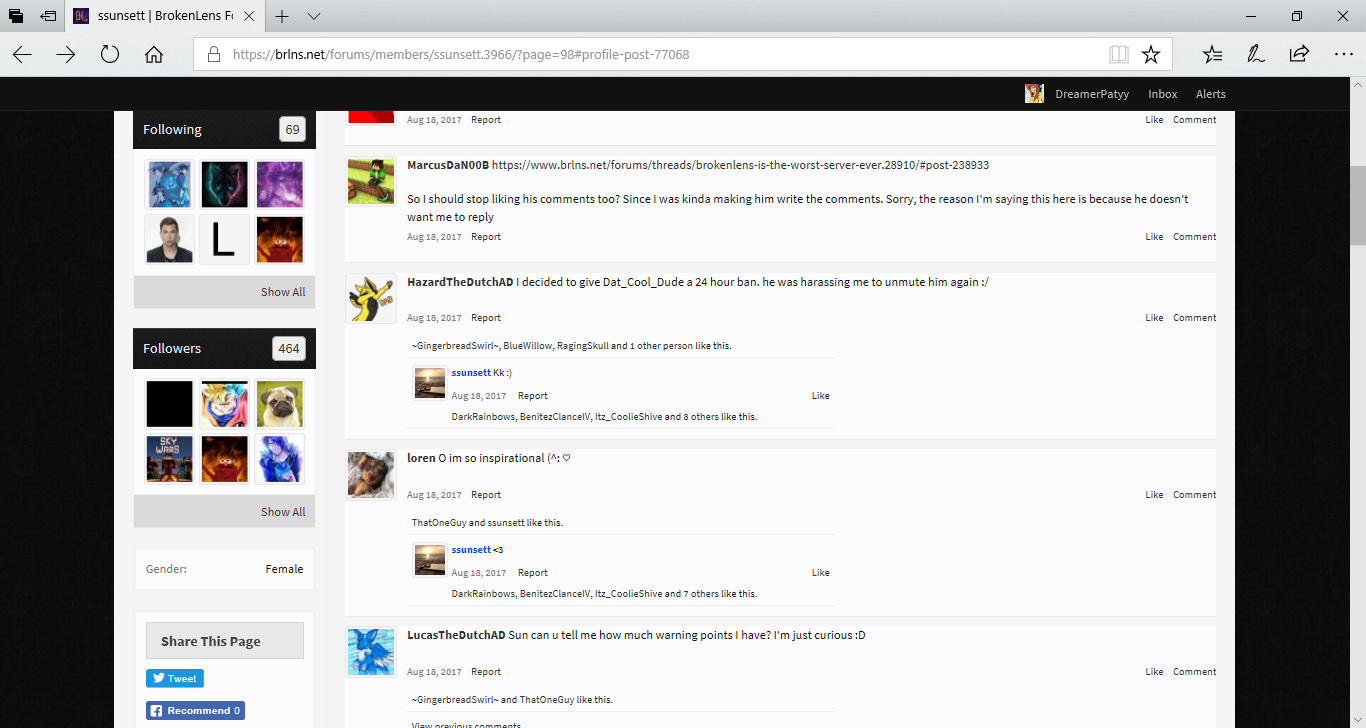The image size is (1366, 728).
Task: Open the Sky Wars avatar in Followers
Action: (169, 459)
